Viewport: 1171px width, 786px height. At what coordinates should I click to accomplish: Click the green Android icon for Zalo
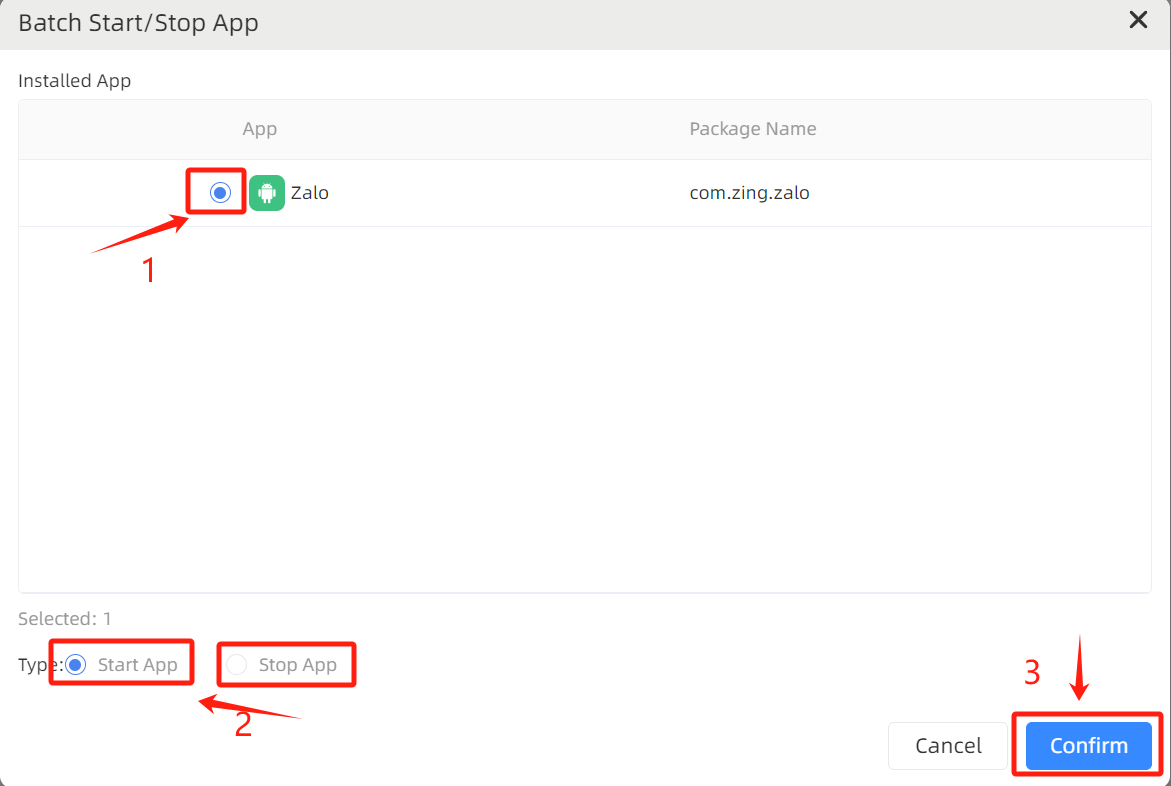coord(267,193)
